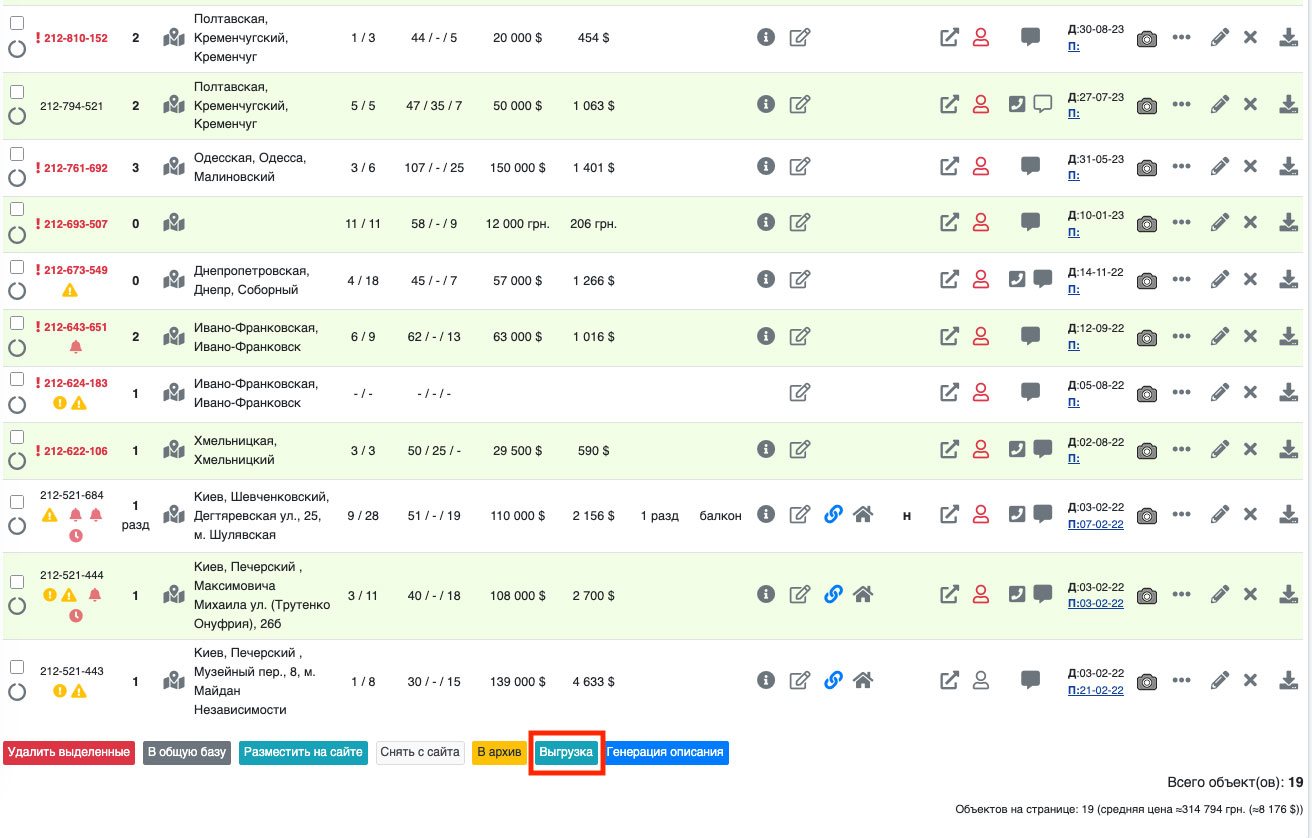The width and height of the screenshot is (1312, 838).
Task: Expand more options for listing 212-521-684
Action: click(x=1181, y=514)
